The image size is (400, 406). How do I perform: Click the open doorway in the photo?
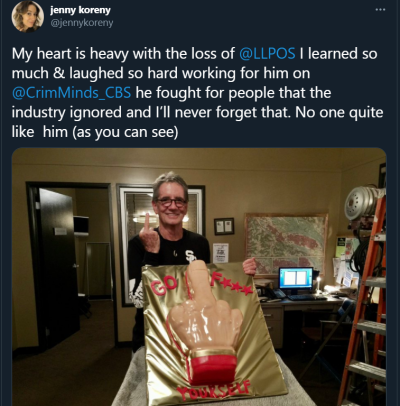point(69,267)
